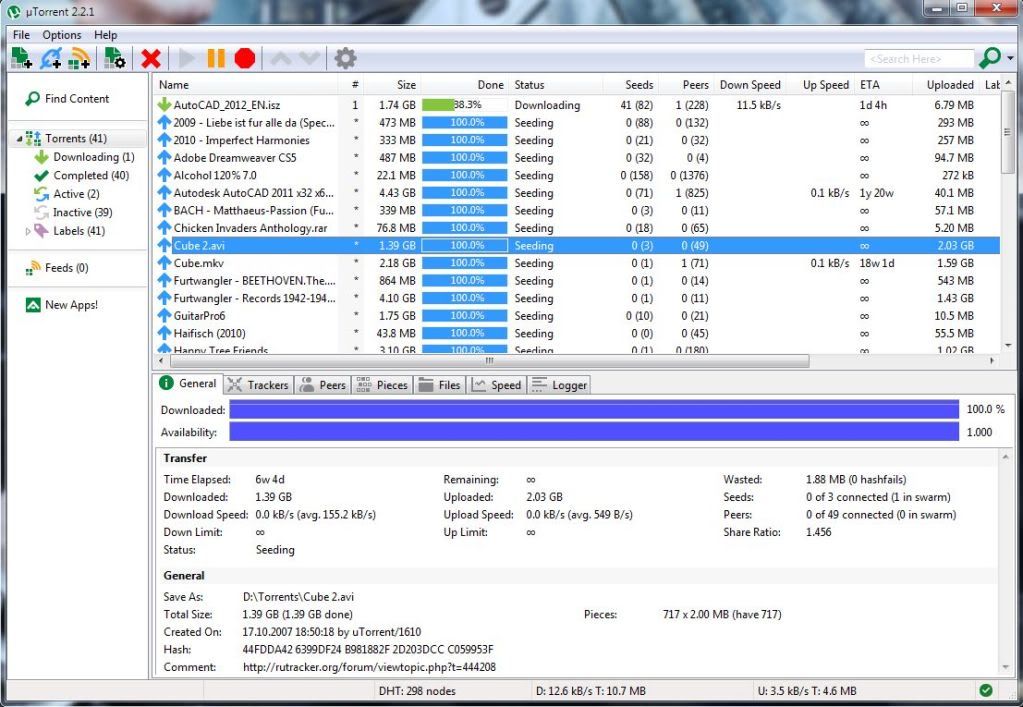
Task: Click the Add RSS Feed toolbar icon
Action: point(80,58)
